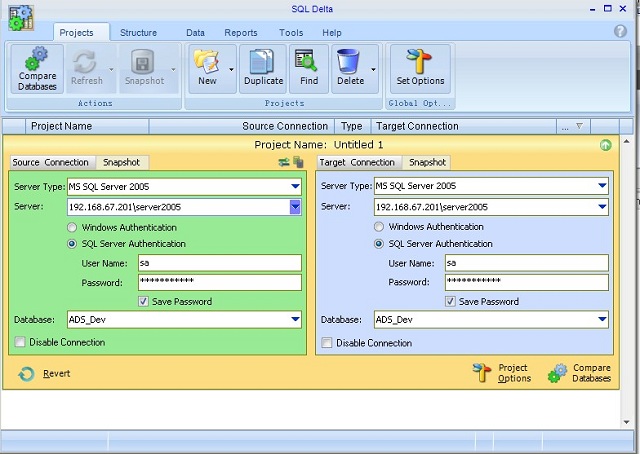The height and width of the screenshot is (454, 640).
Task: Click the Revert link text
Action: pos(57,374)
